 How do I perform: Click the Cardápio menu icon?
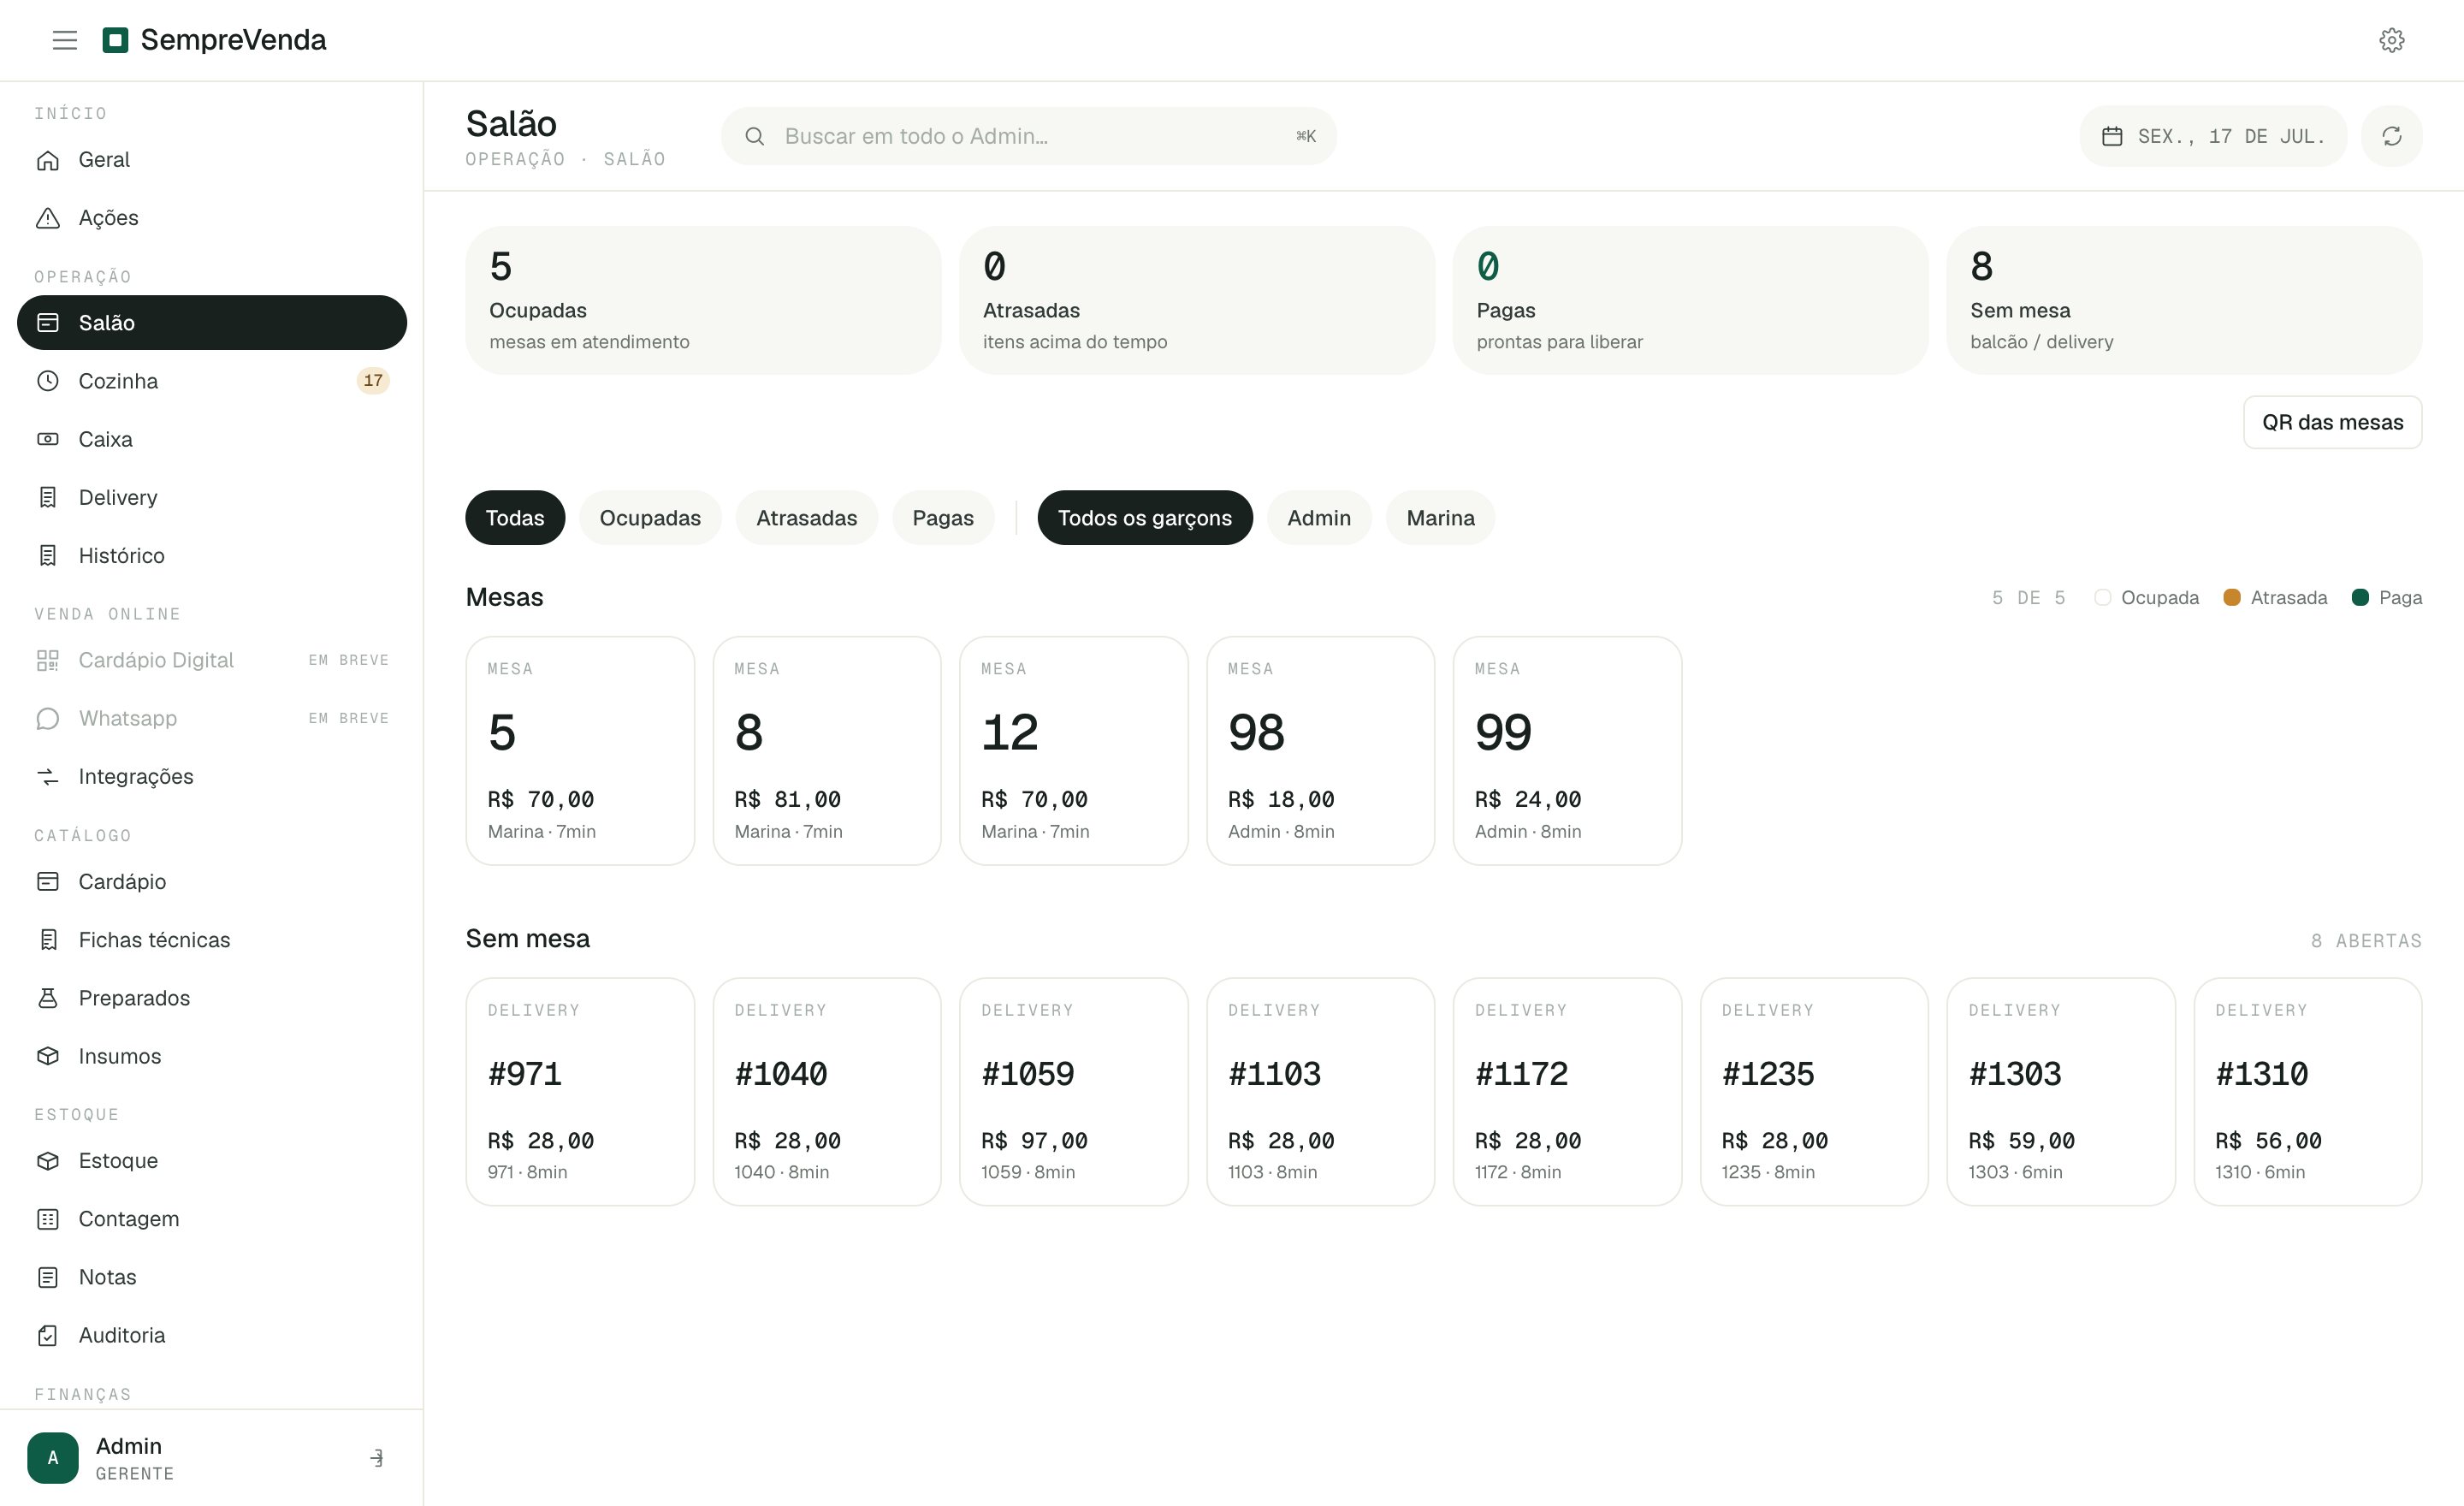(48, 881)
